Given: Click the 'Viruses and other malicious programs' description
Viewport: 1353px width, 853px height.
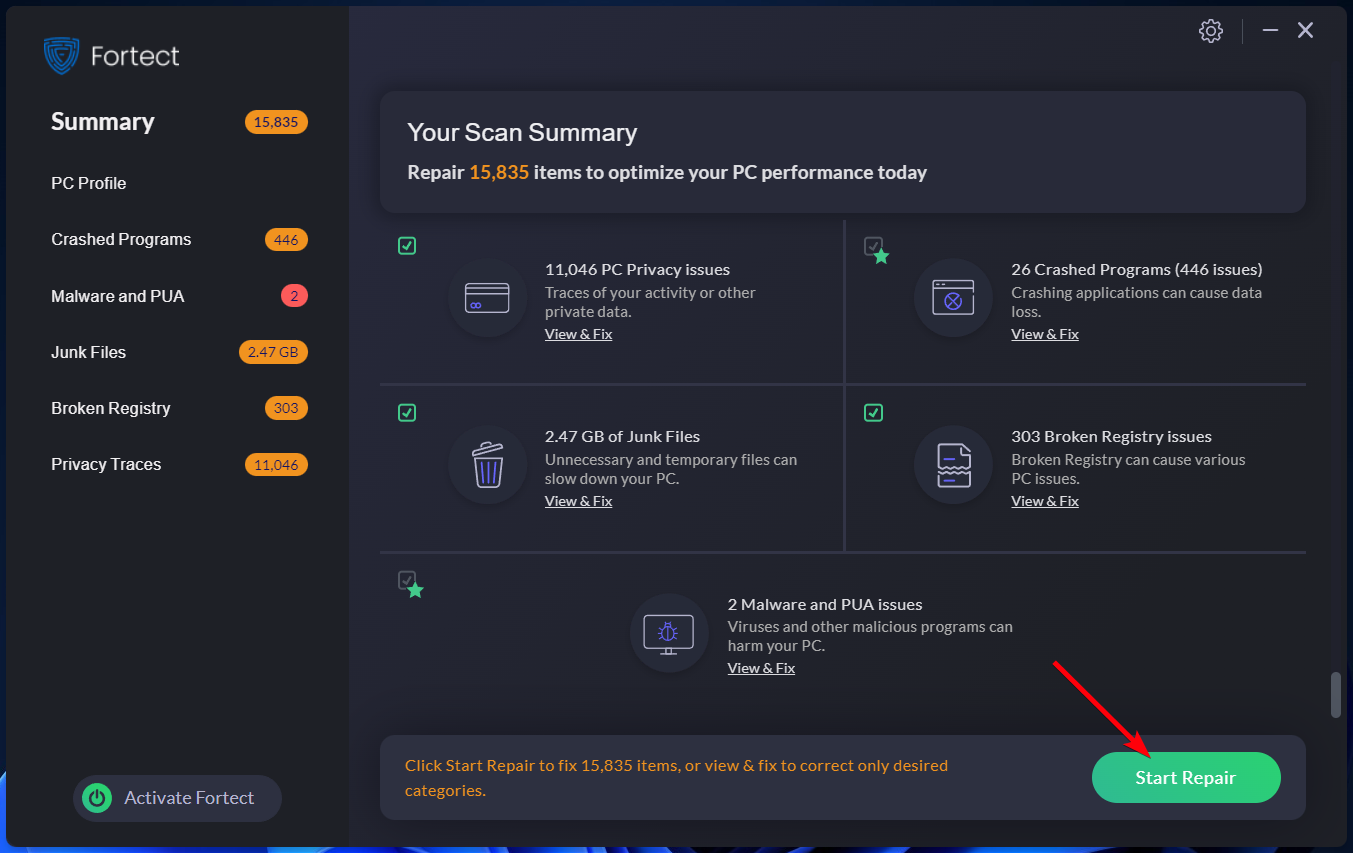Looking at the screenshot, I should 870,637.
